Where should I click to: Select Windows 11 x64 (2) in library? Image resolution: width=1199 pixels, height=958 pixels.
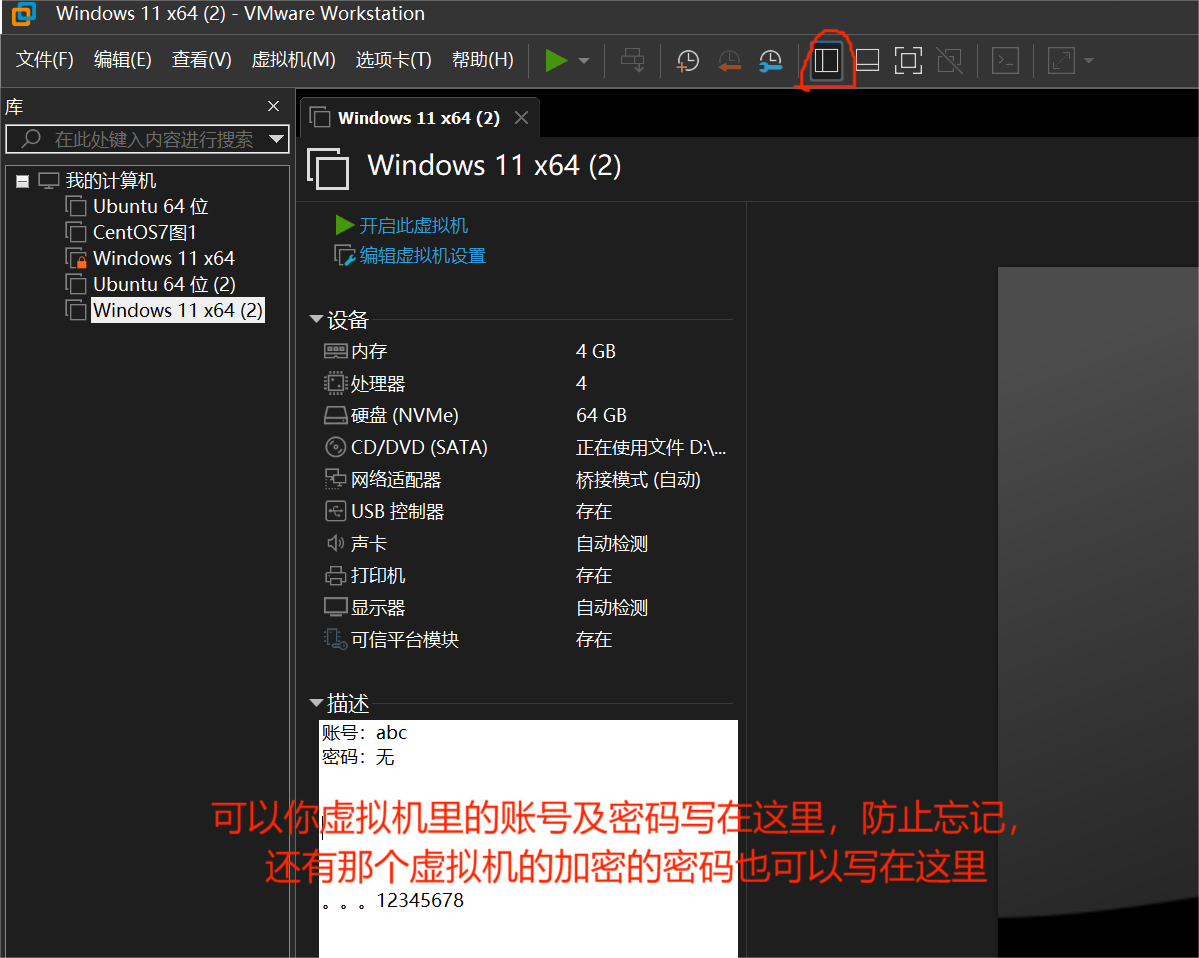tap(177, 310)
